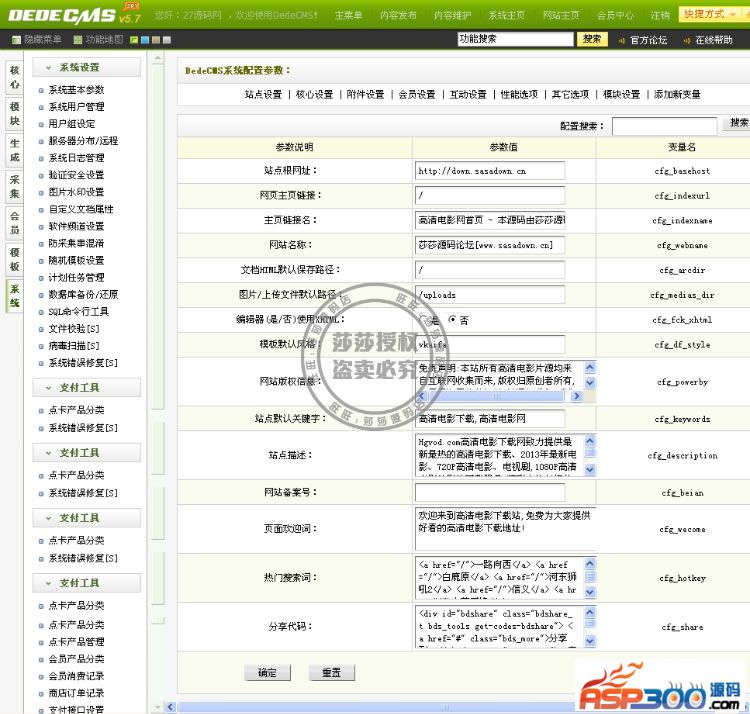Switch to the 其它选项 tab
This screenshot has width=750, height=714.
coord(570,95)
